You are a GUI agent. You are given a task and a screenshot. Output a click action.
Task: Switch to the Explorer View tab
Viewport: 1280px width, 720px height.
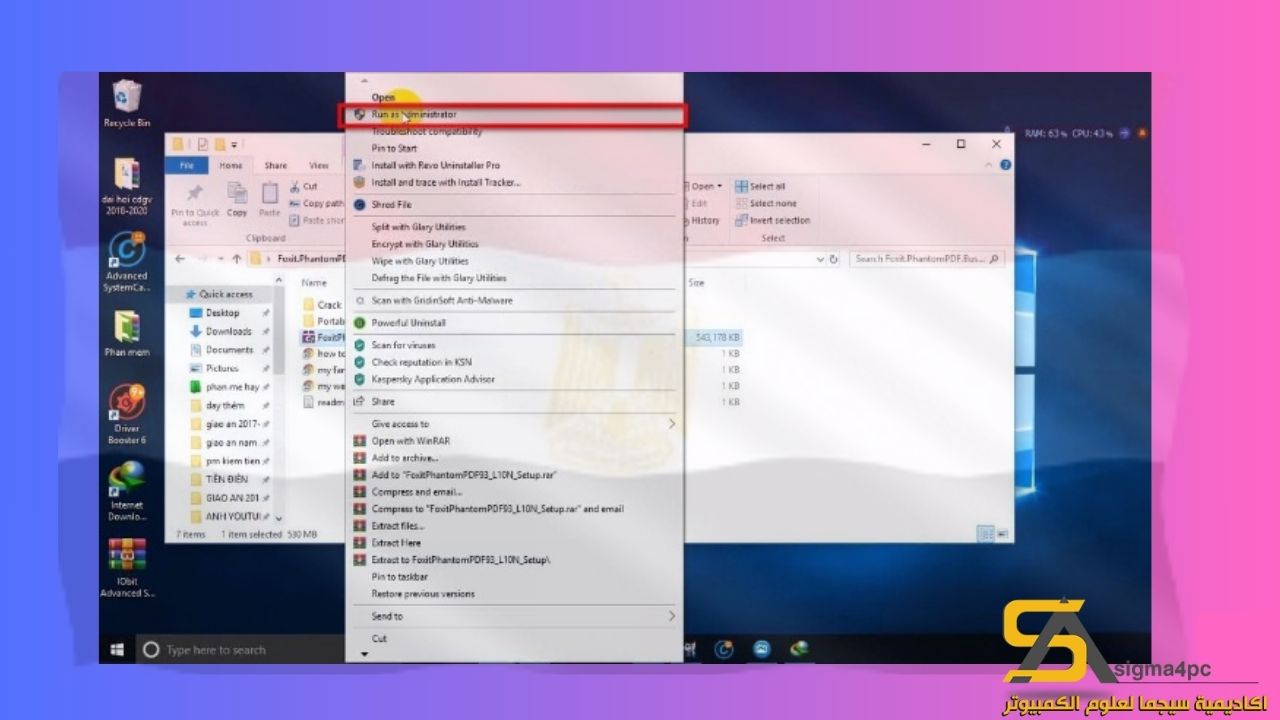319,165
